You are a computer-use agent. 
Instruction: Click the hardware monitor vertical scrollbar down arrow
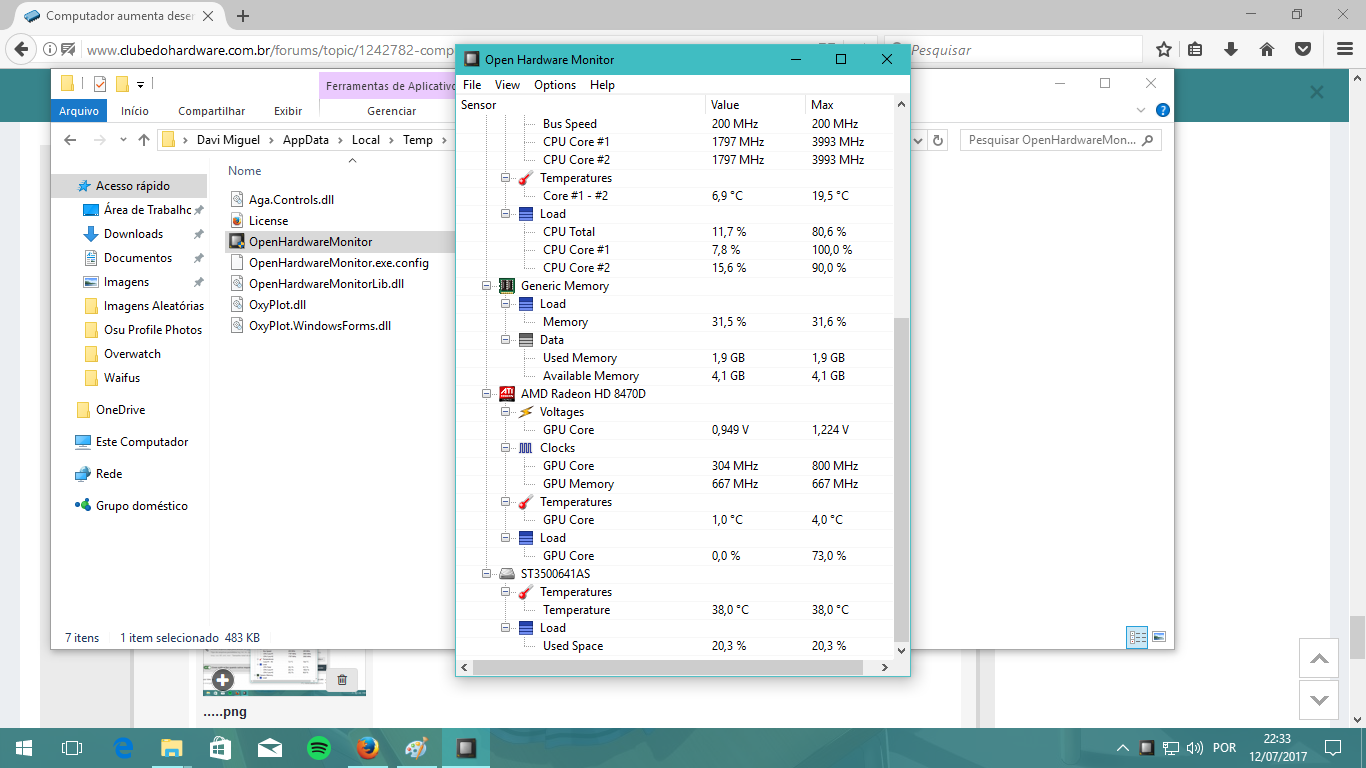pos(902,650)
